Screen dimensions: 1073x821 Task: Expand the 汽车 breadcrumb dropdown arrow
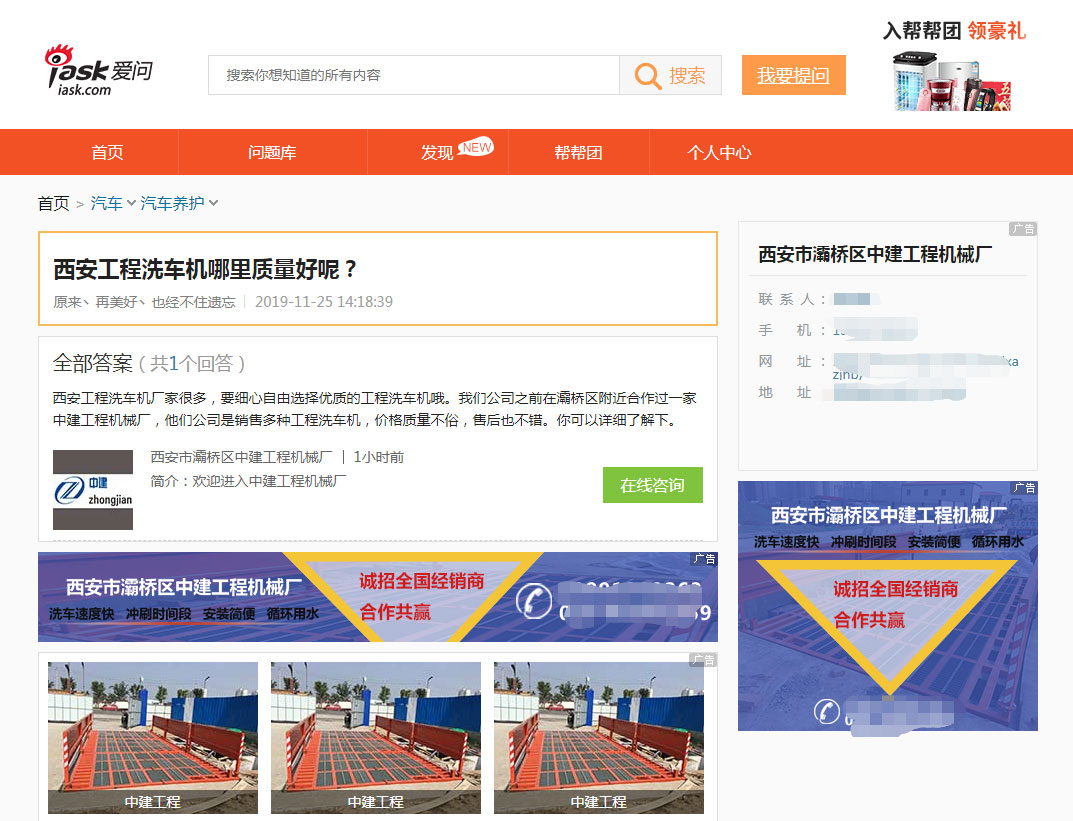pos(131,203)
